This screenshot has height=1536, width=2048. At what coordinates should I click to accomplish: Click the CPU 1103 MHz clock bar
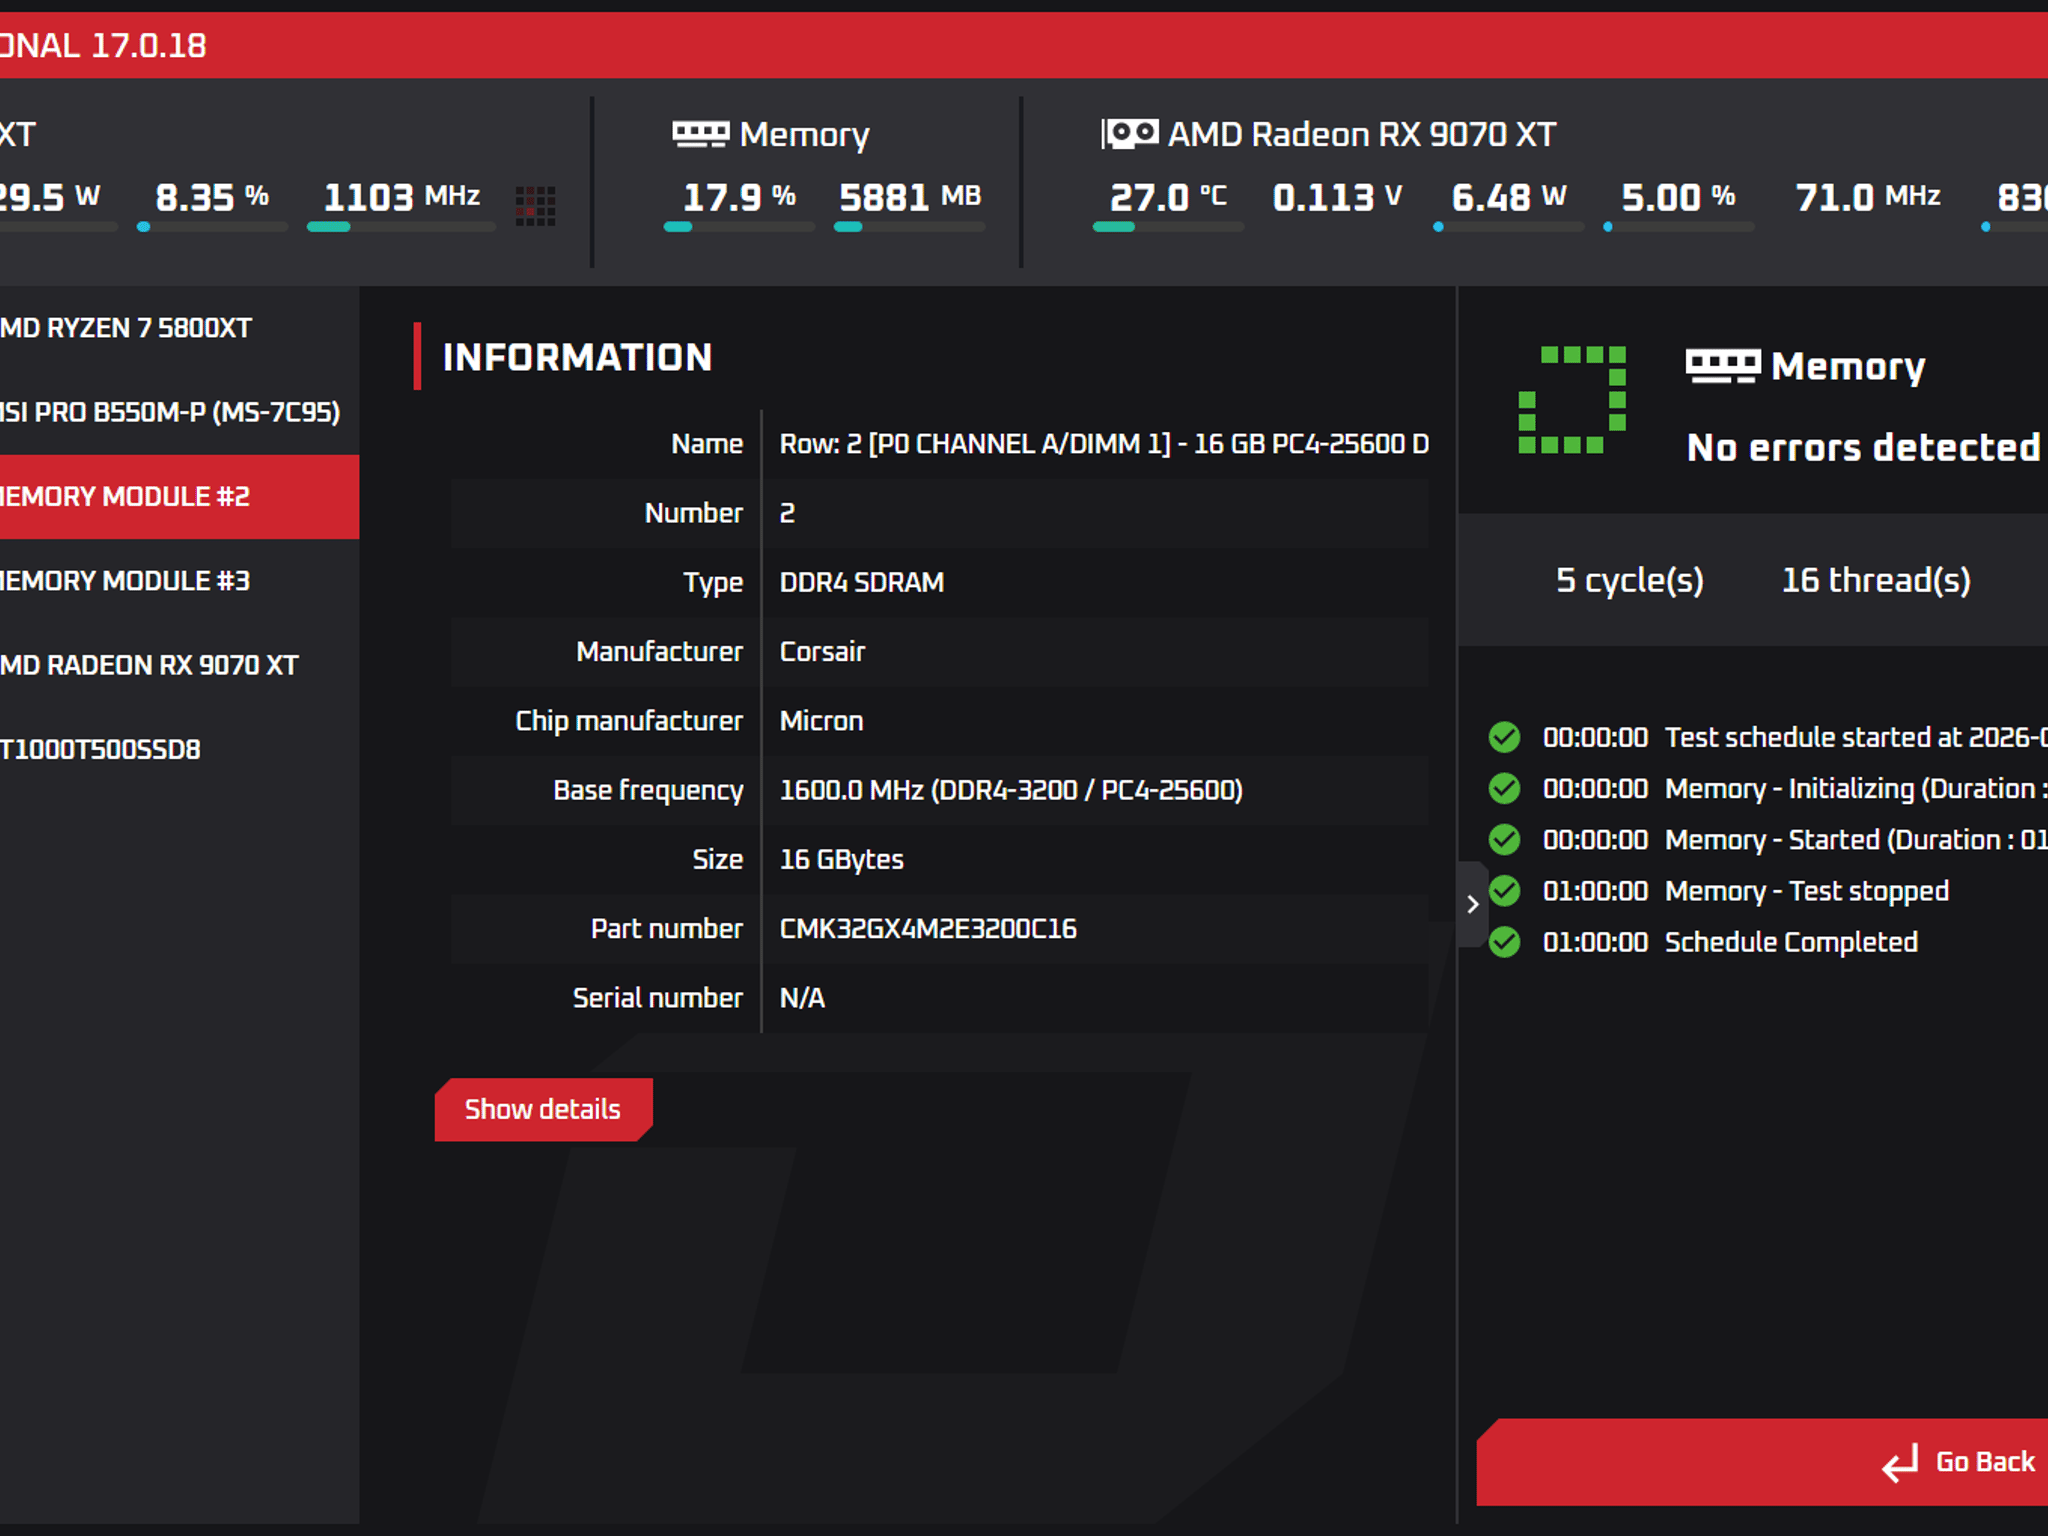[401, 227]
